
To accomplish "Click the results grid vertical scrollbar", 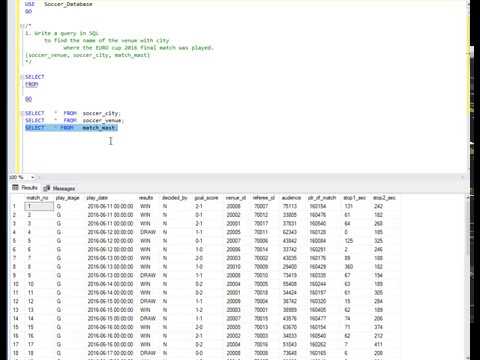I will 467,277.
